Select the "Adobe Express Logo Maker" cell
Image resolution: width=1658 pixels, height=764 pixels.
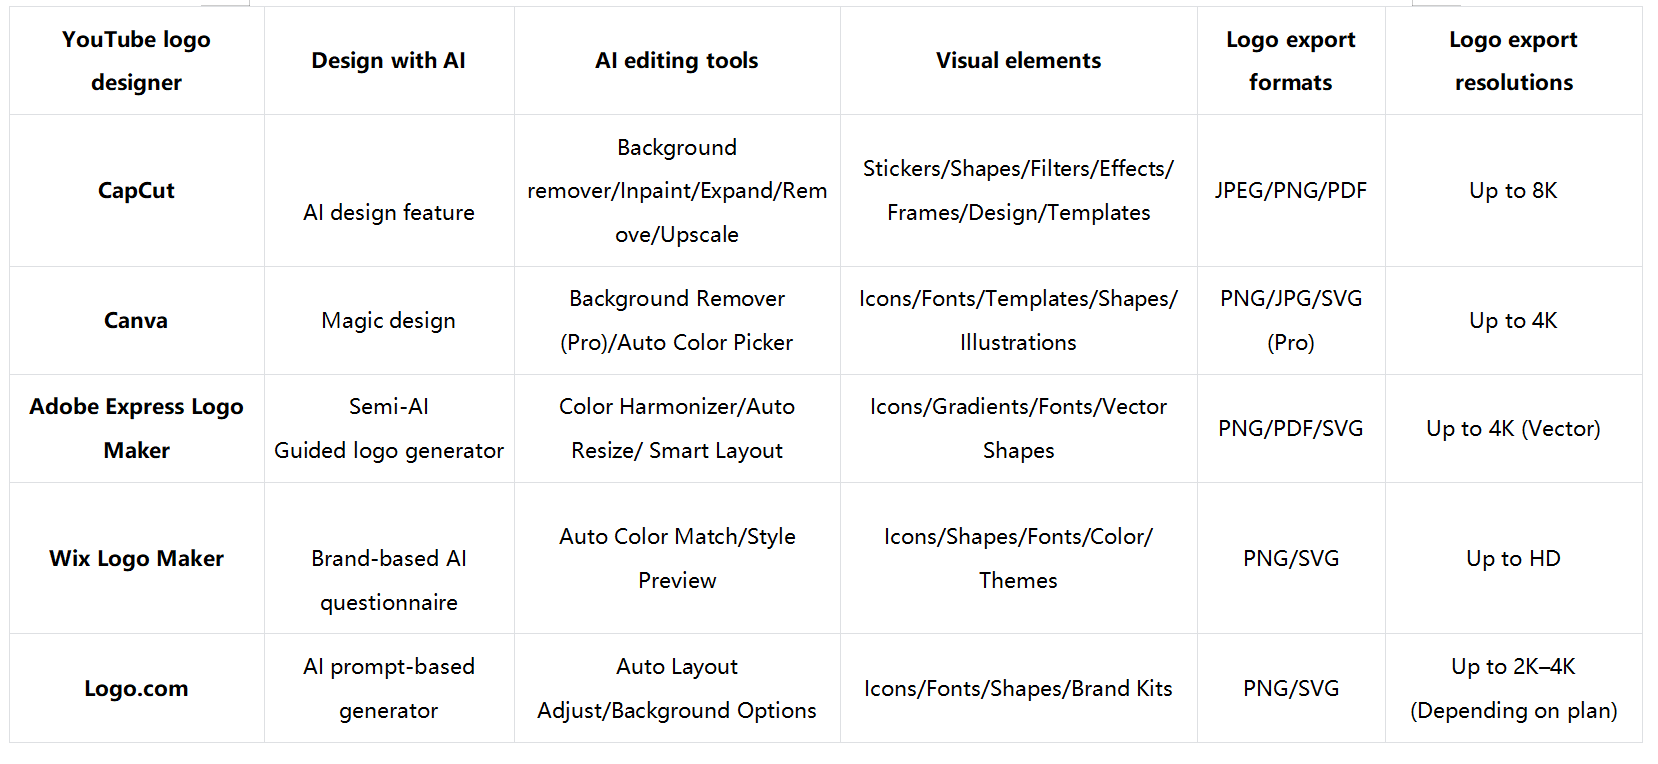136,429
